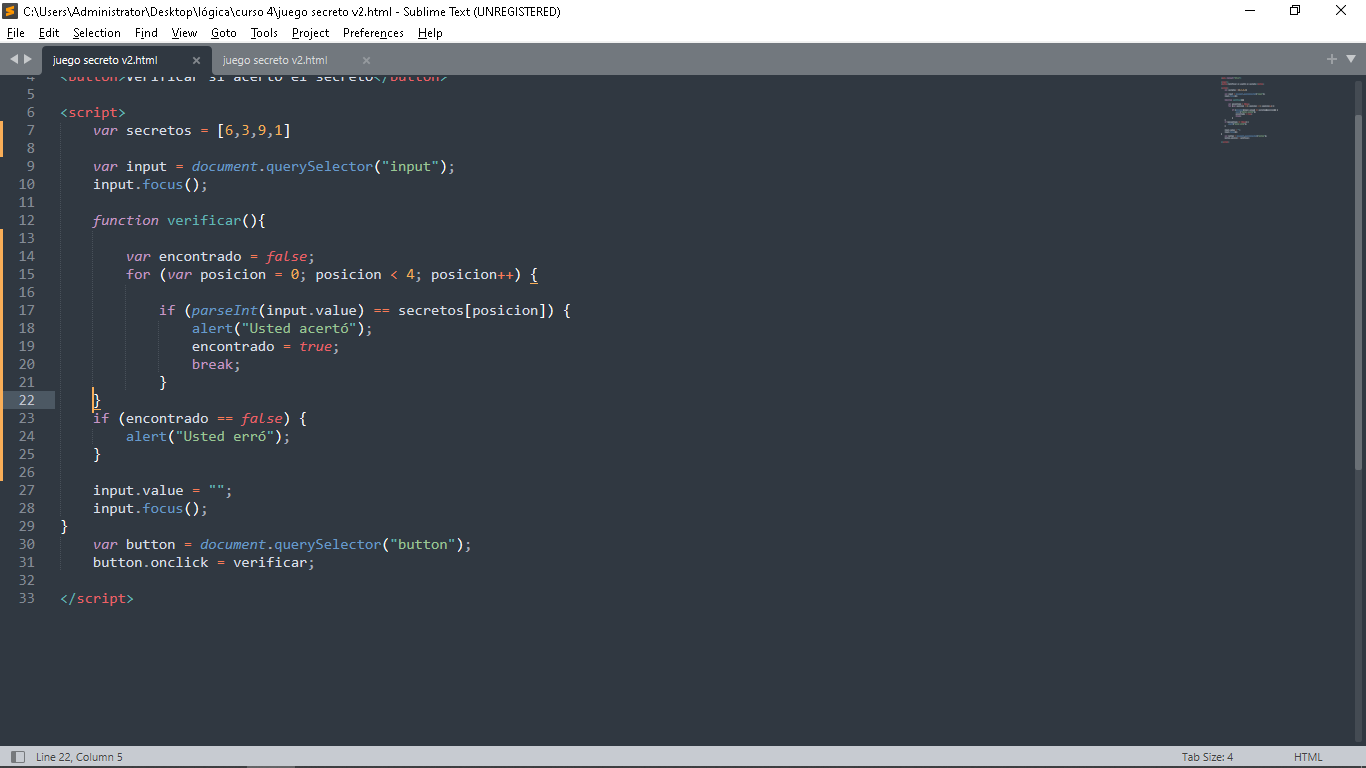Click line number 33 in gutter
The width and height of the screenshot is (1366, 768).
[26, 598]
